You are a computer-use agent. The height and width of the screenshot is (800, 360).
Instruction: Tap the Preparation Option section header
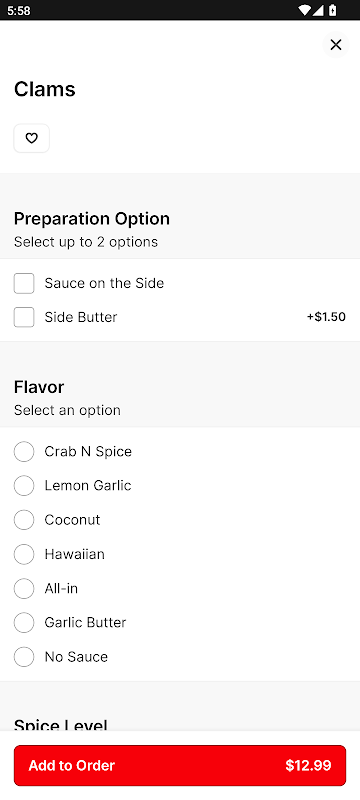tap(92, 218)
